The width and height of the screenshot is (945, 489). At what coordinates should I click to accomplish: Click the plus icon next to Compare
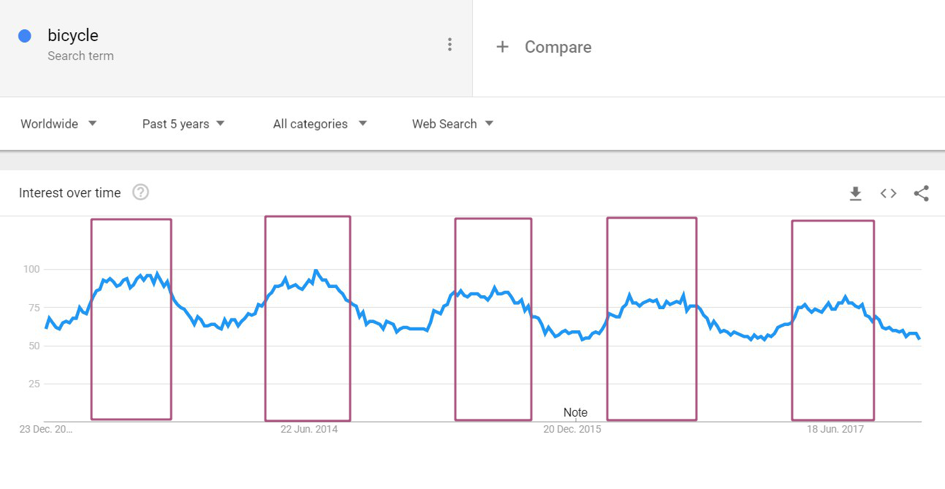pos(502,47)
